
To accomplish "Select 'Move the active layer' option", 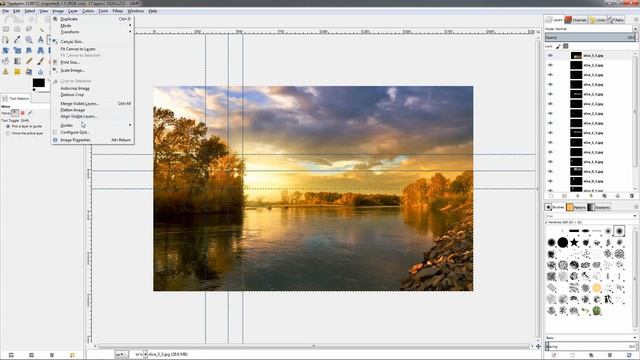I will 25,133.
